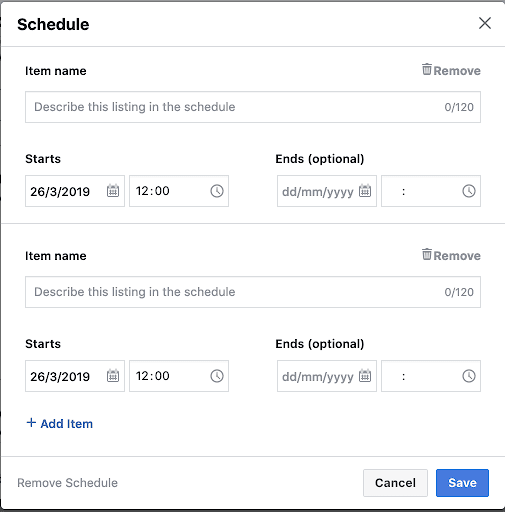Open calendar picker for second Starts date
Image resolution: width=505 pixels, height=512 pixels.
[x=113, y=376]
